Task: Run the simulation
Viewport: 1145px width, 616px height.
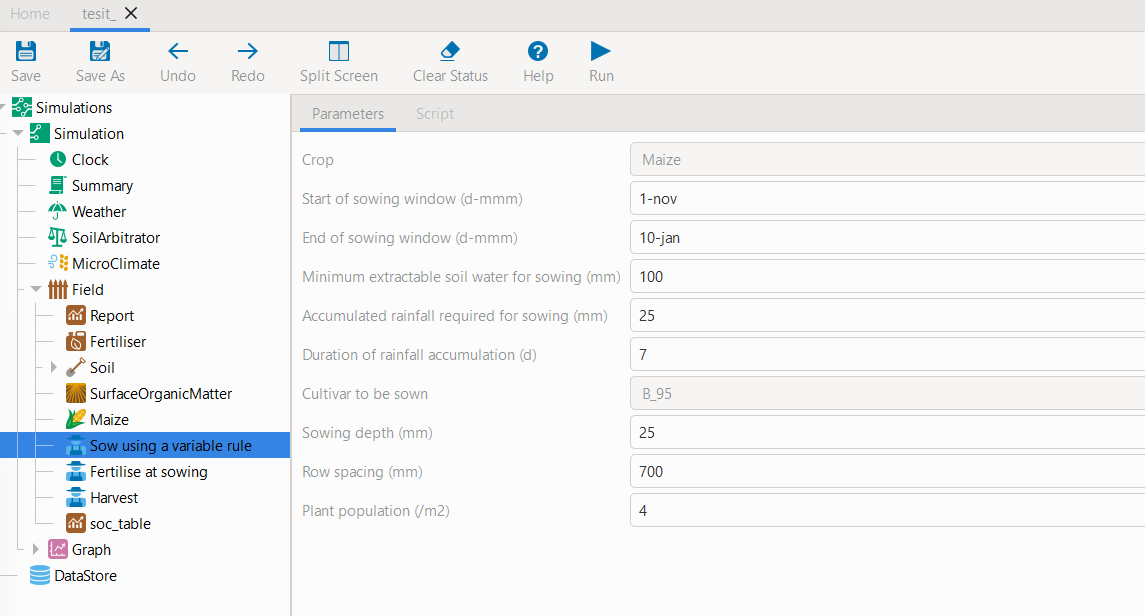Action: [601, 52]
